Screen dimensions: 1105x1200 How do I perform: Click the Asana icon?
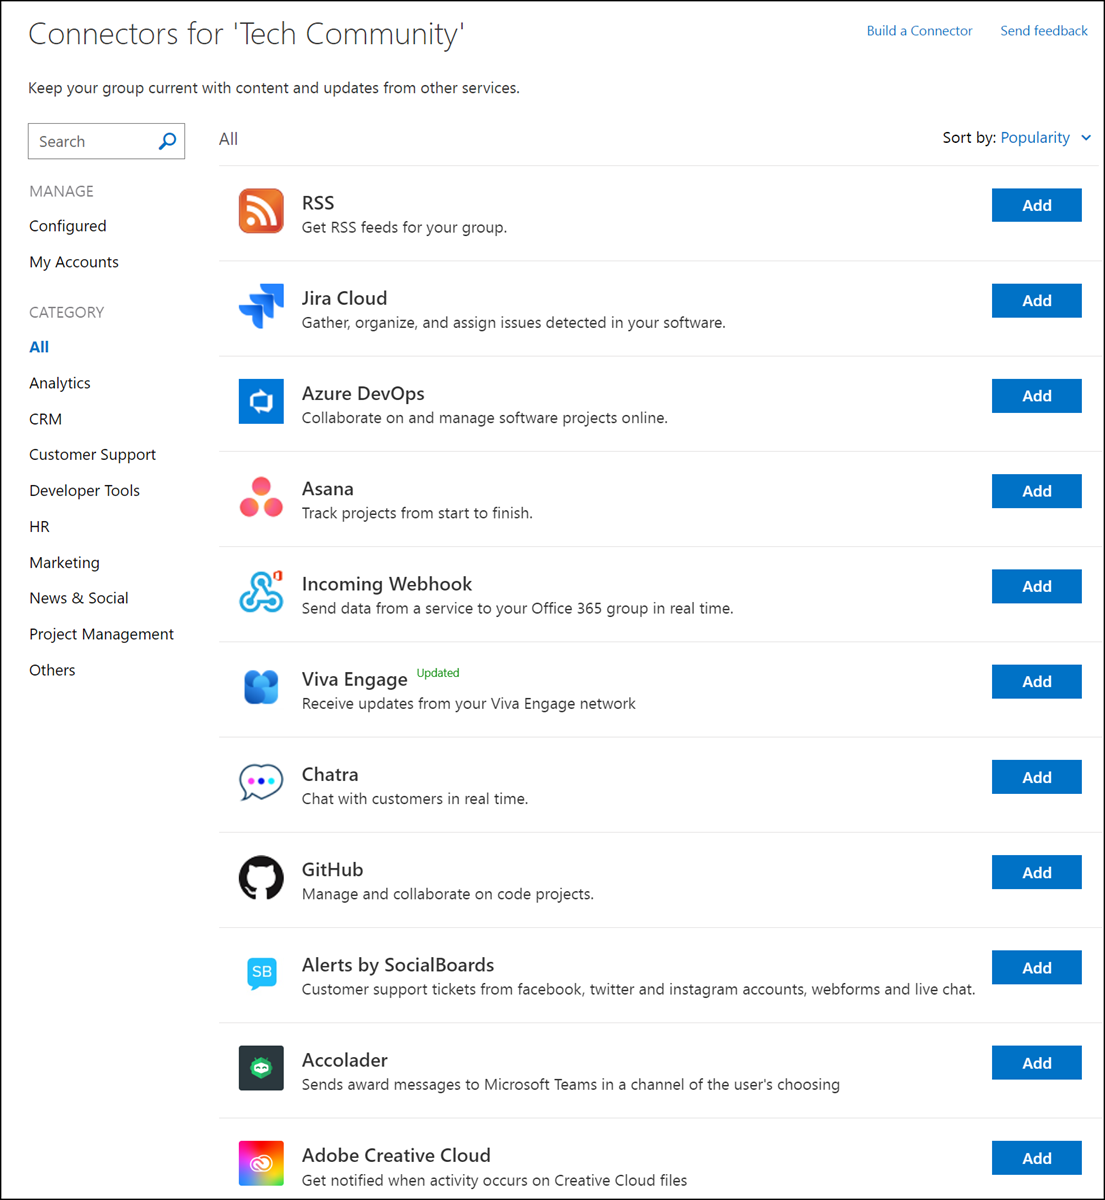261,496
